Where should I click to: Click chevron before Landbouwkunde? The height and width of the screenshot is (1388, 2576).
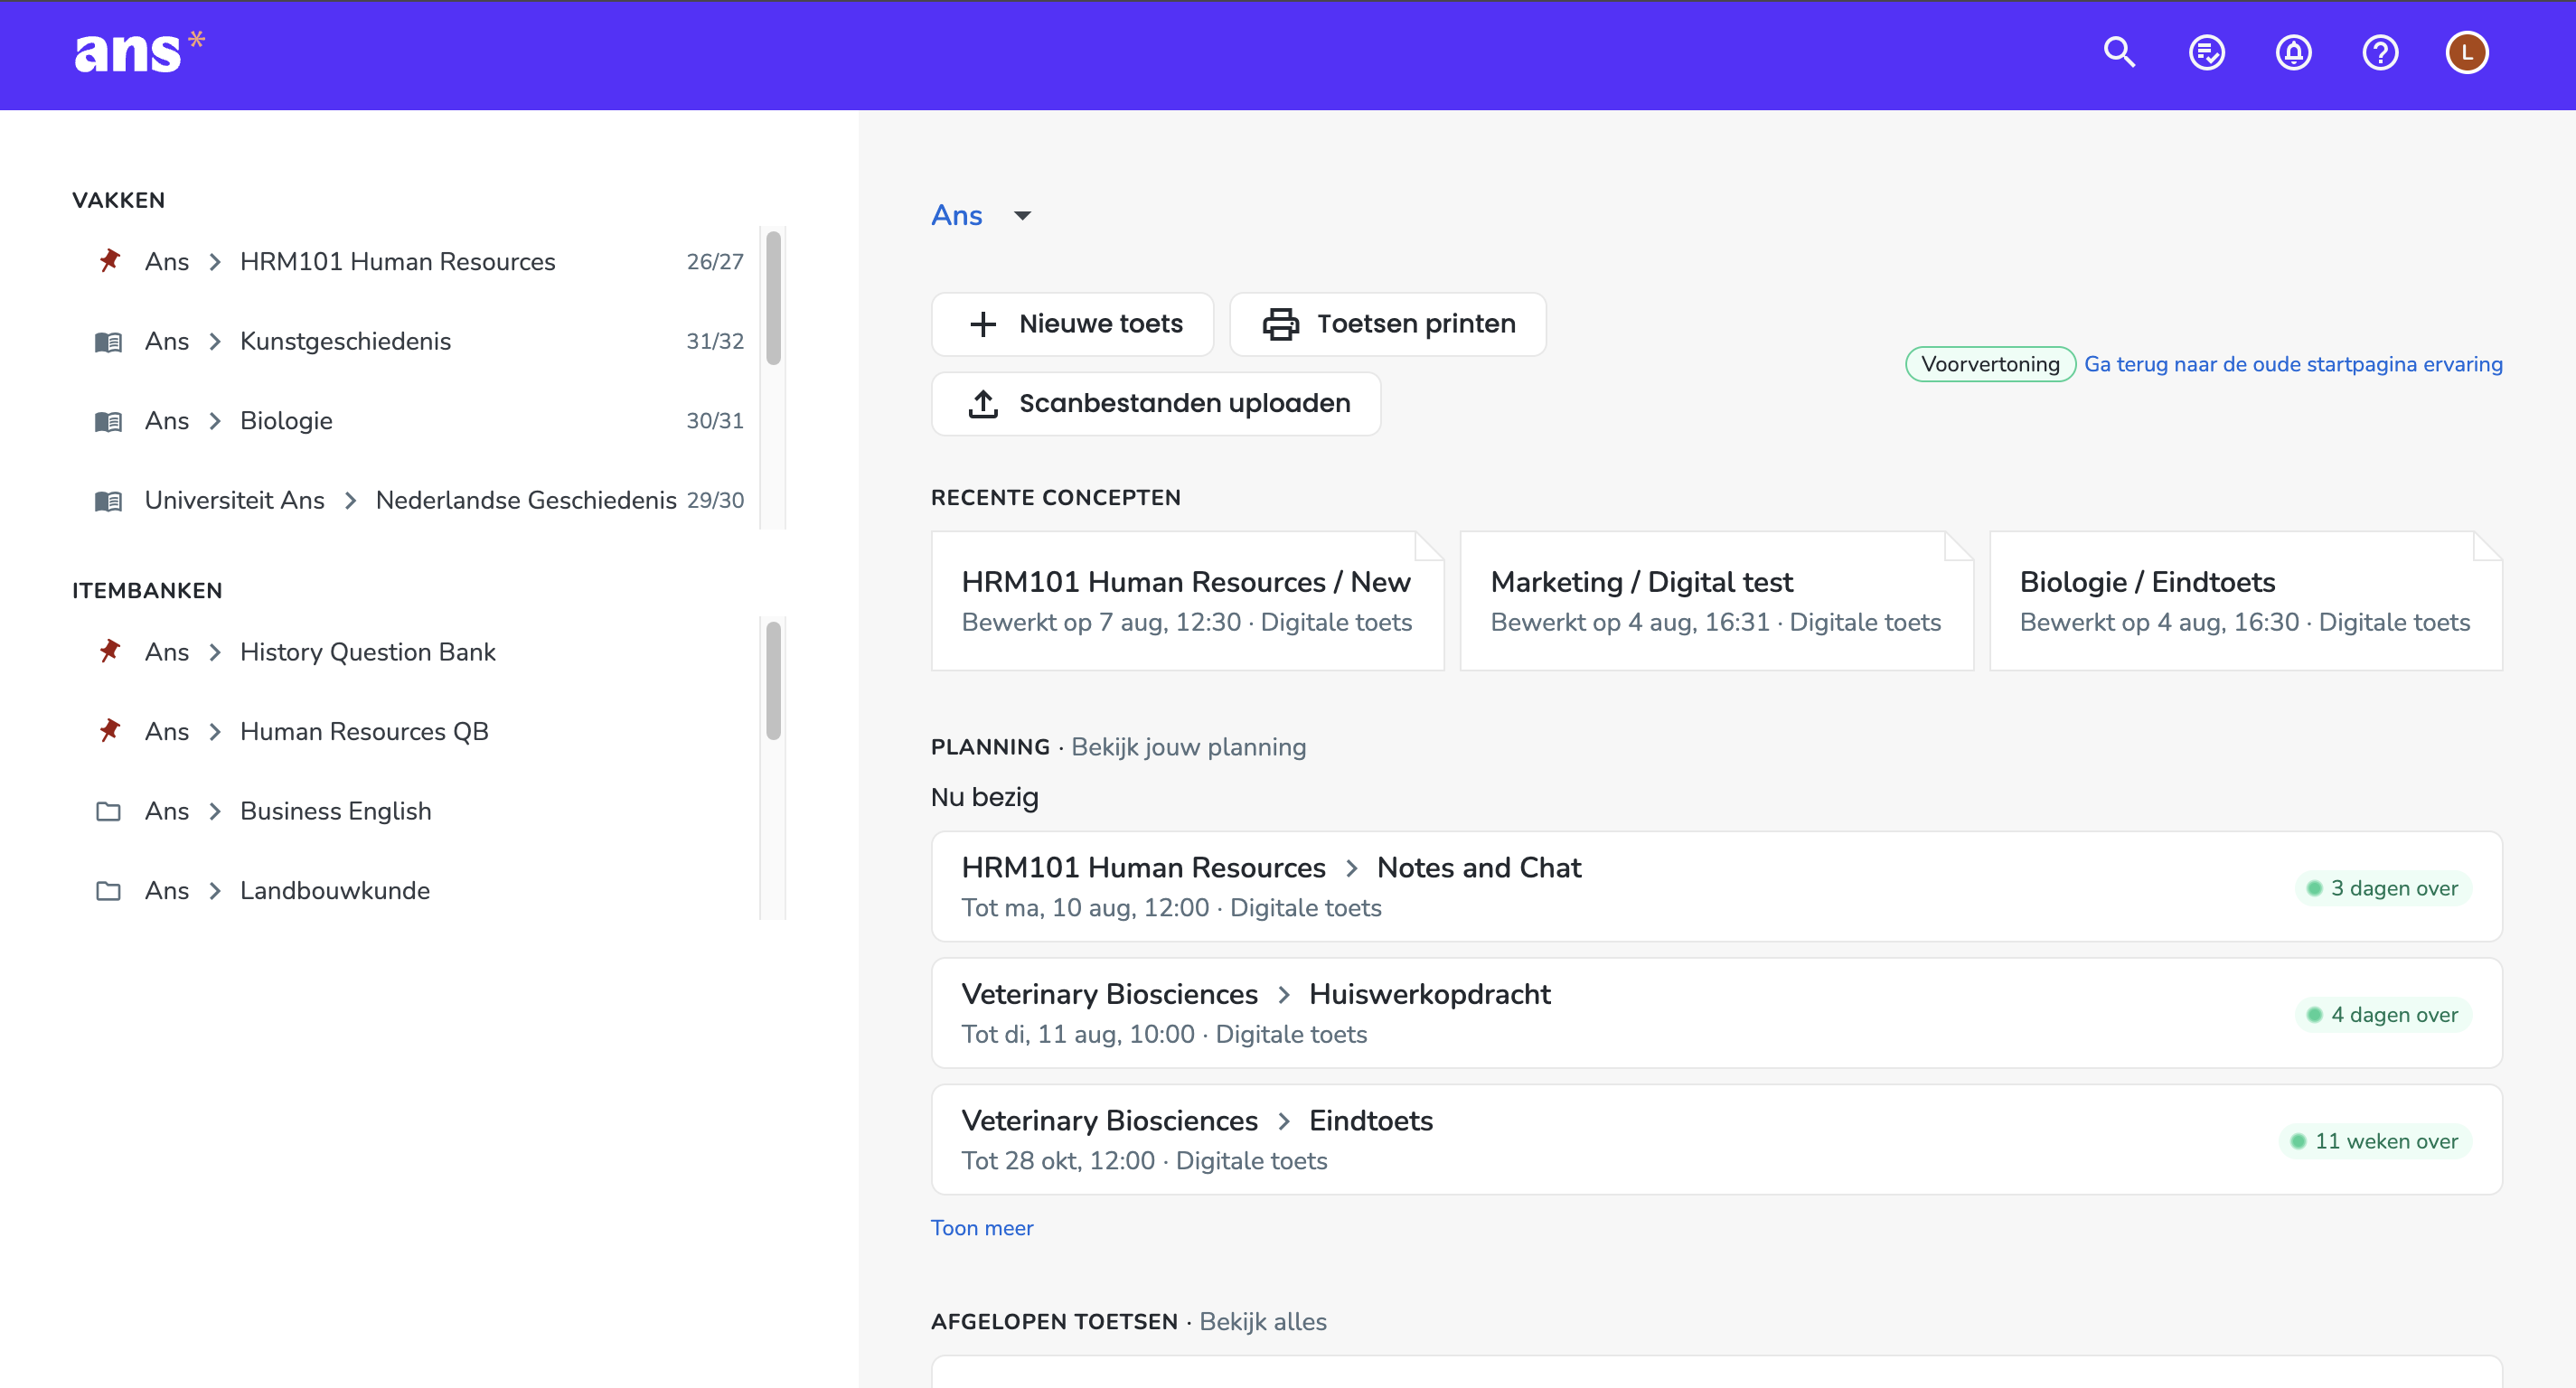pos(214,890)
